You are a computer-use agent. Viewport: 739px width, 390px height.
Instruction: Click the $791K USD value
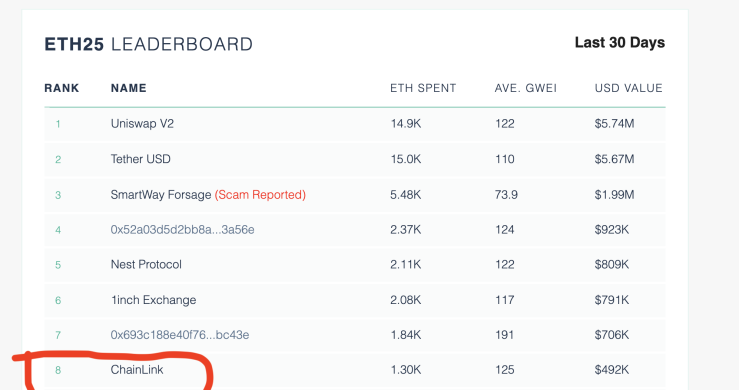(x=611, y=300)
